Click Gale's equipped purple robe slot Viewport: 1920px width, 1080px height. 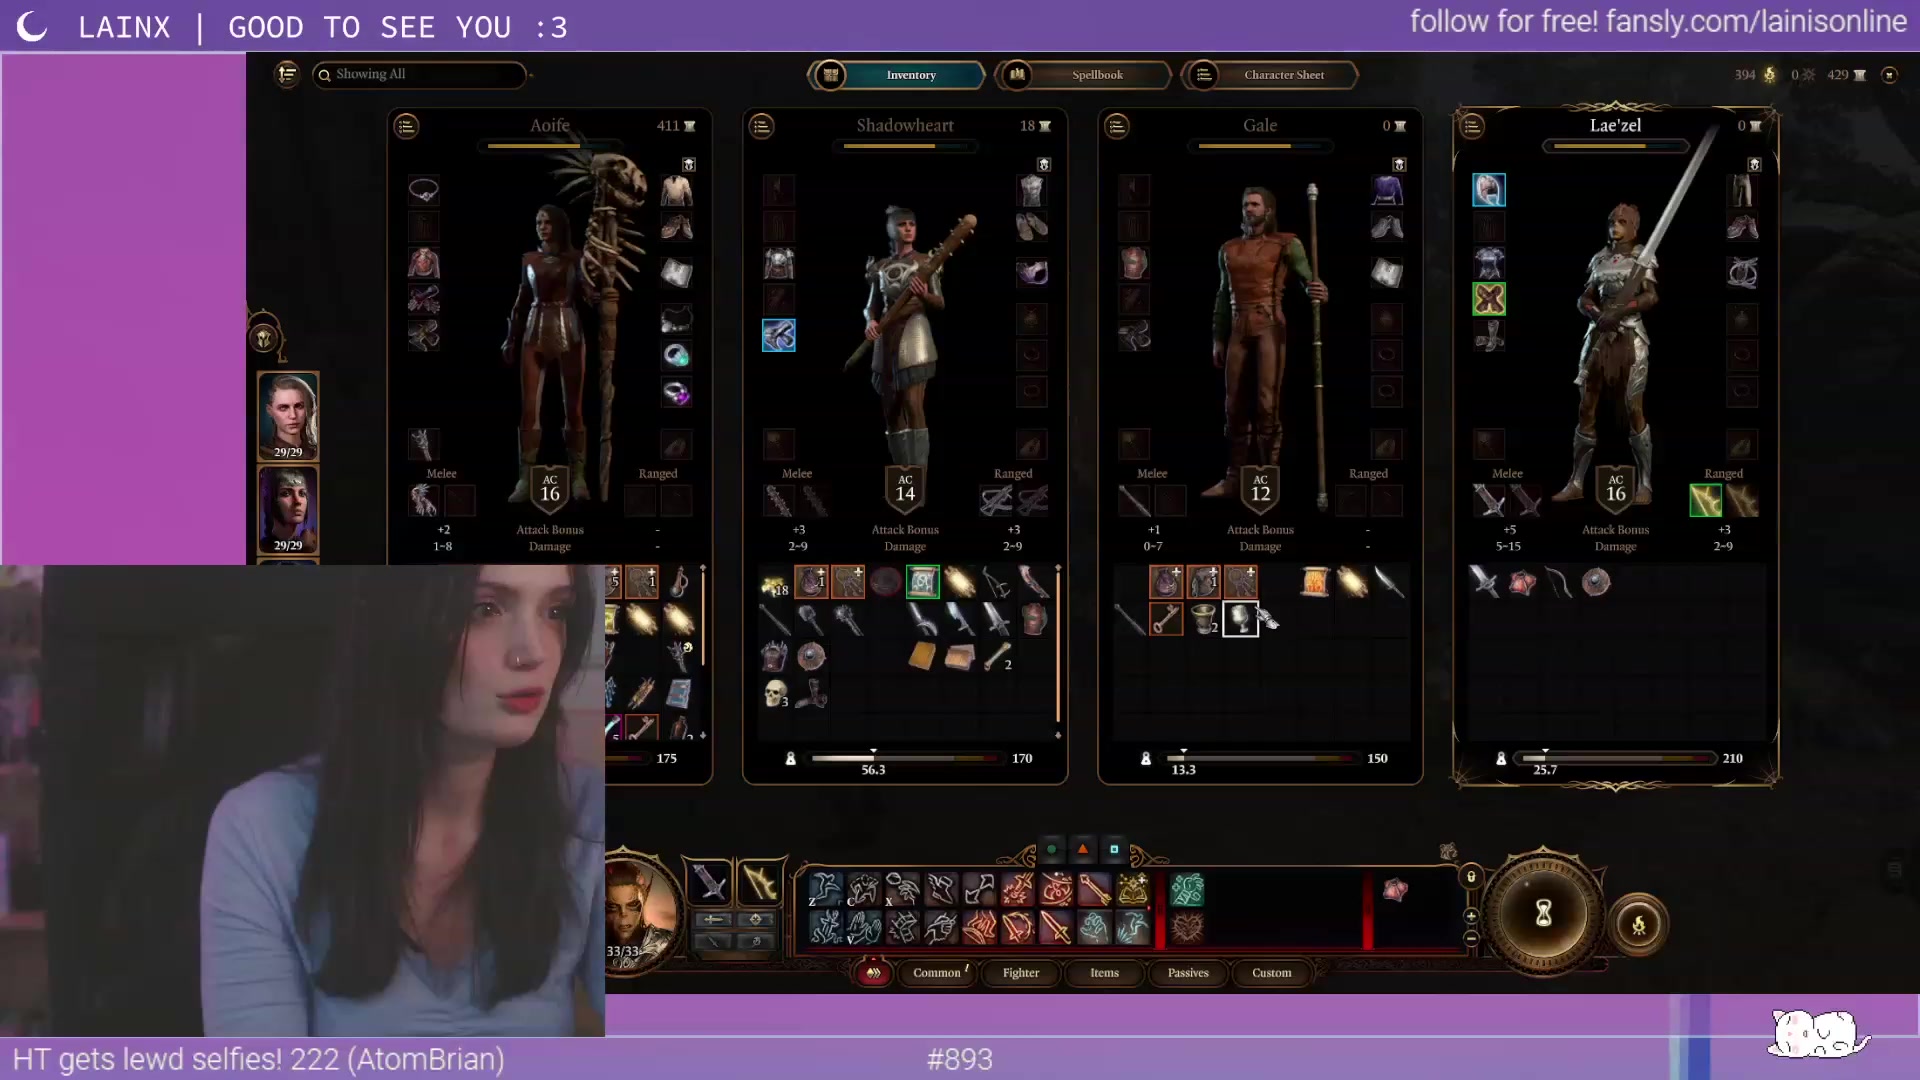(1387, 190)
